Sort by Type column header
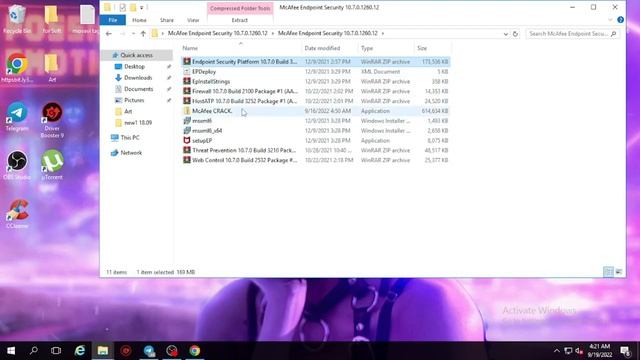The width and height of the screenshot is (640, 360). tap(386, 48)
